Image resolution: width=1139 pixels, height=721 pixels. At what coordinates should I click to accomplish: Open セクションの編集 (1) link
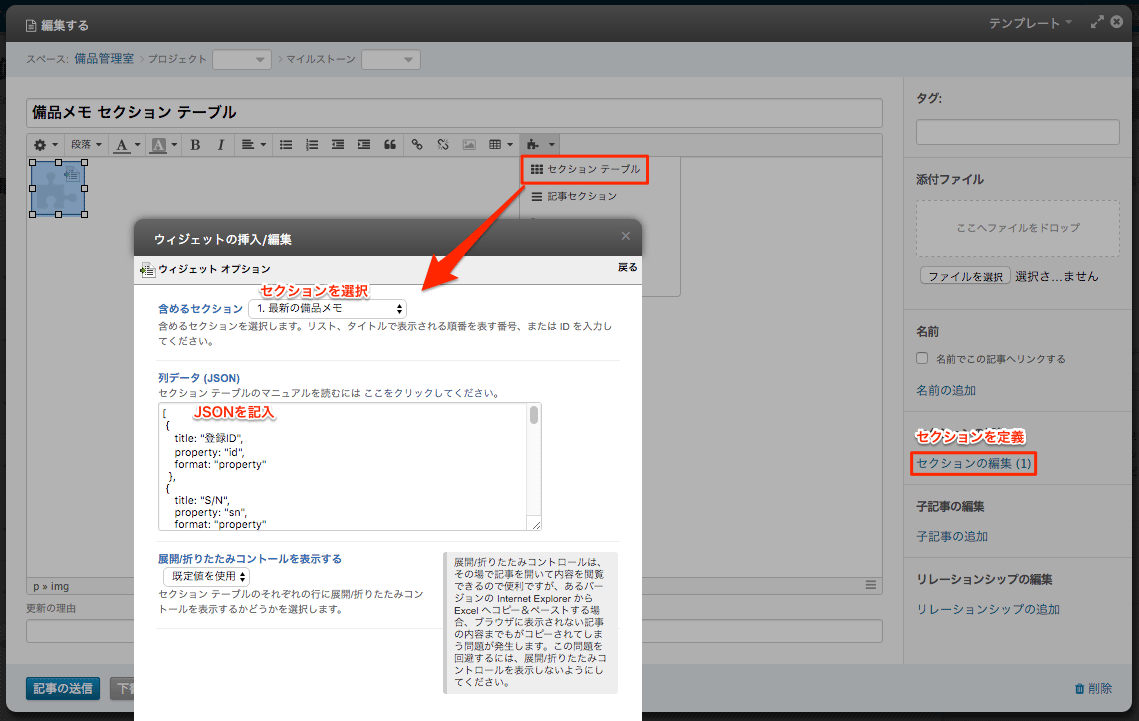pos(973,464)
